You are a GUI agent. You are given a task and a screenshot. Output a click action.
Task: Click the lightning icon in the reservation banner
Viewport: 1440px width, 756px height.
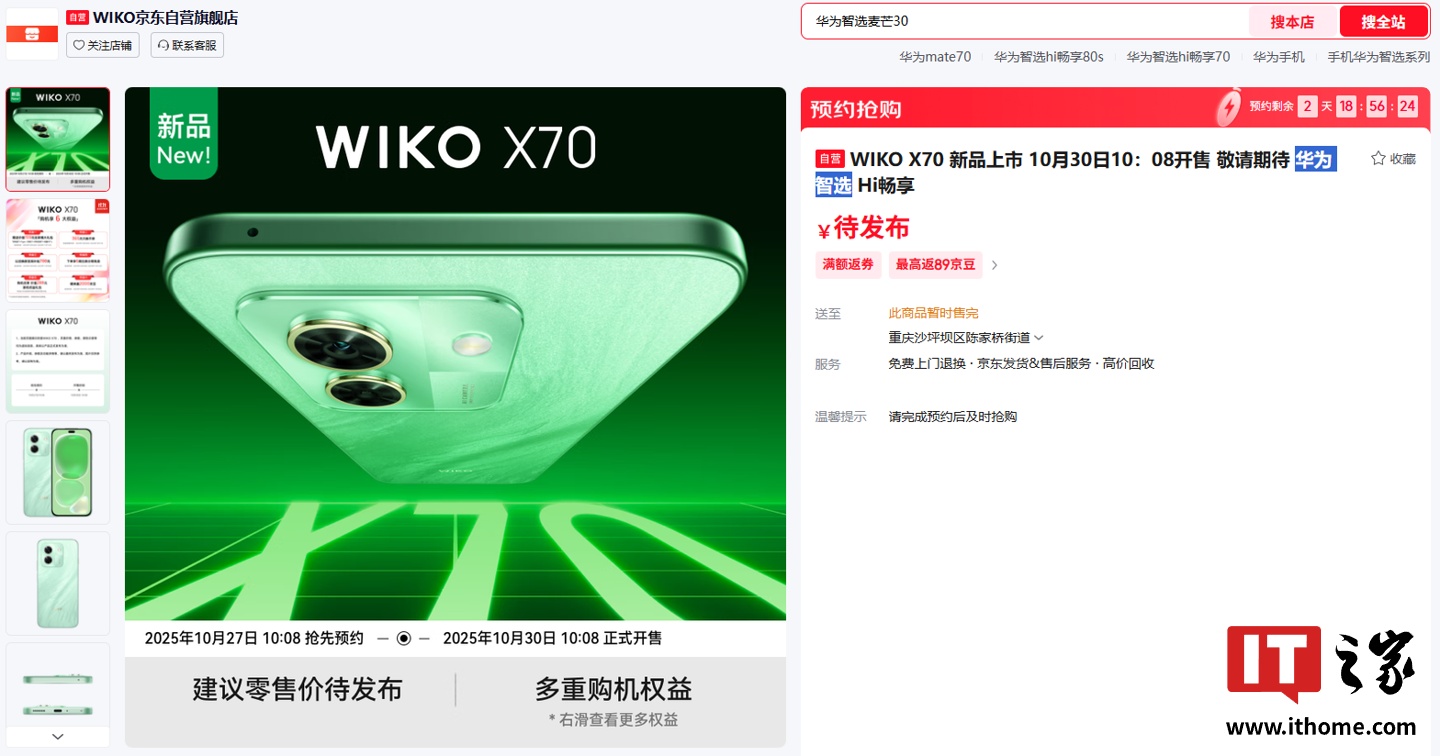1229,107
